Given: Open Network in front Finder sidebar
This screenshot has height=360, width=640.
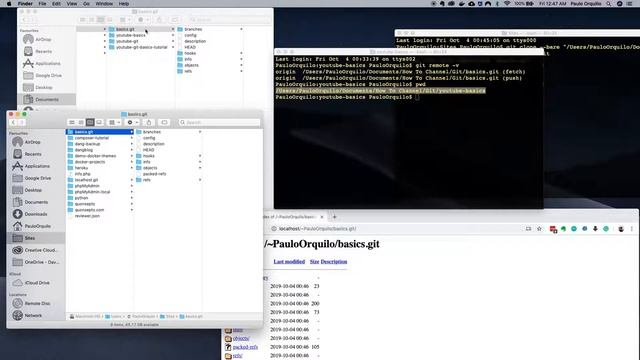Looking at the screenshot, I should [33, 316].
